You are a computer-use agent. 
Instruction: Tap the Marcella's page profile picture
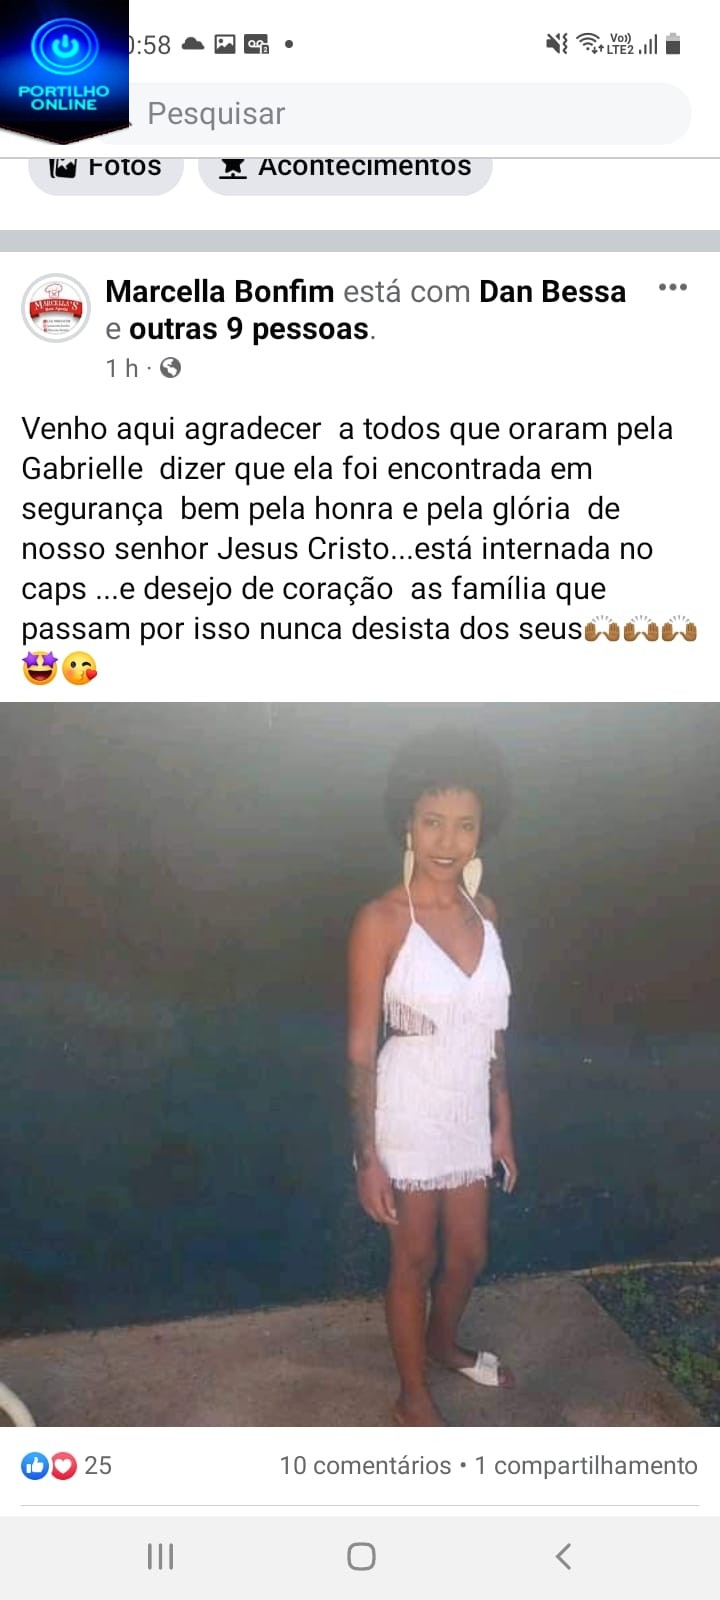[56, 307]
